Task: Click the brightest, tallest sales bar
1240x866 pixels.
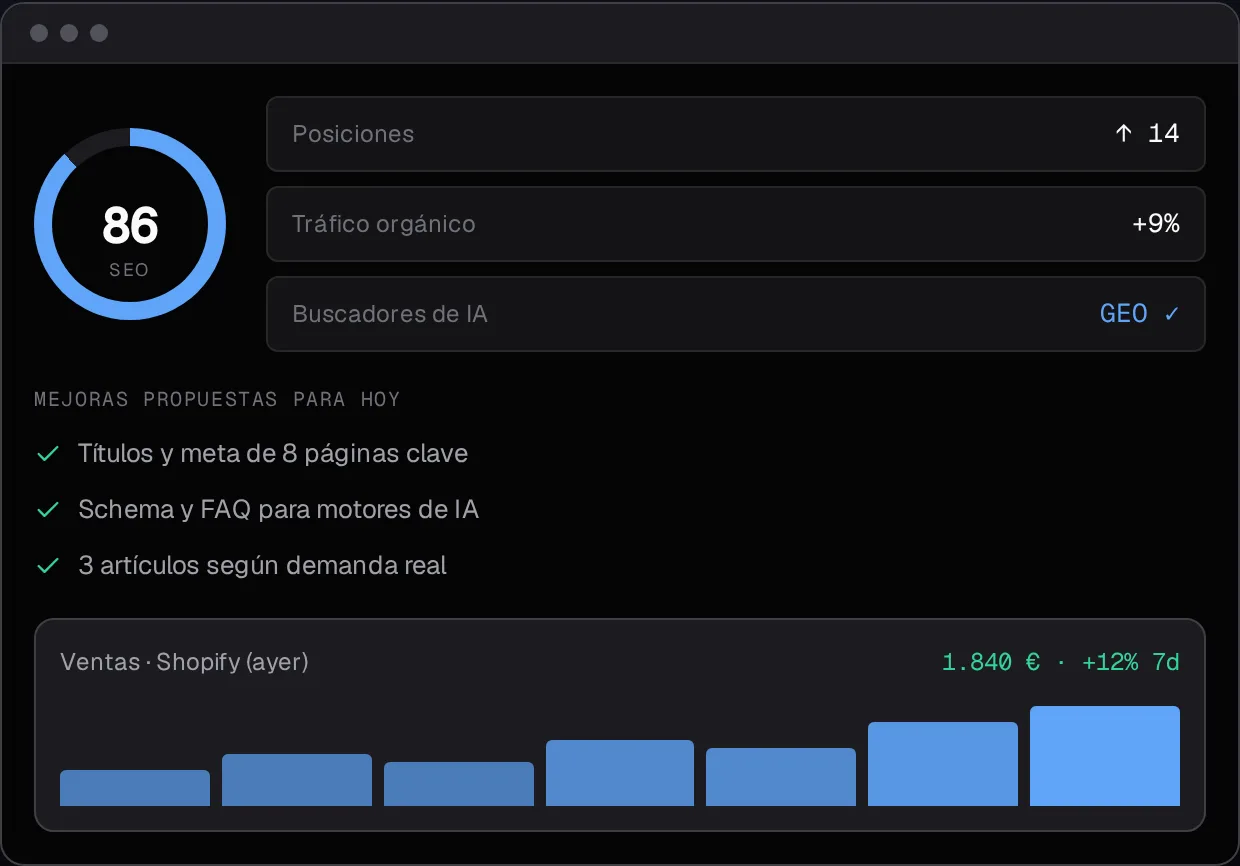Action: 1105,756
